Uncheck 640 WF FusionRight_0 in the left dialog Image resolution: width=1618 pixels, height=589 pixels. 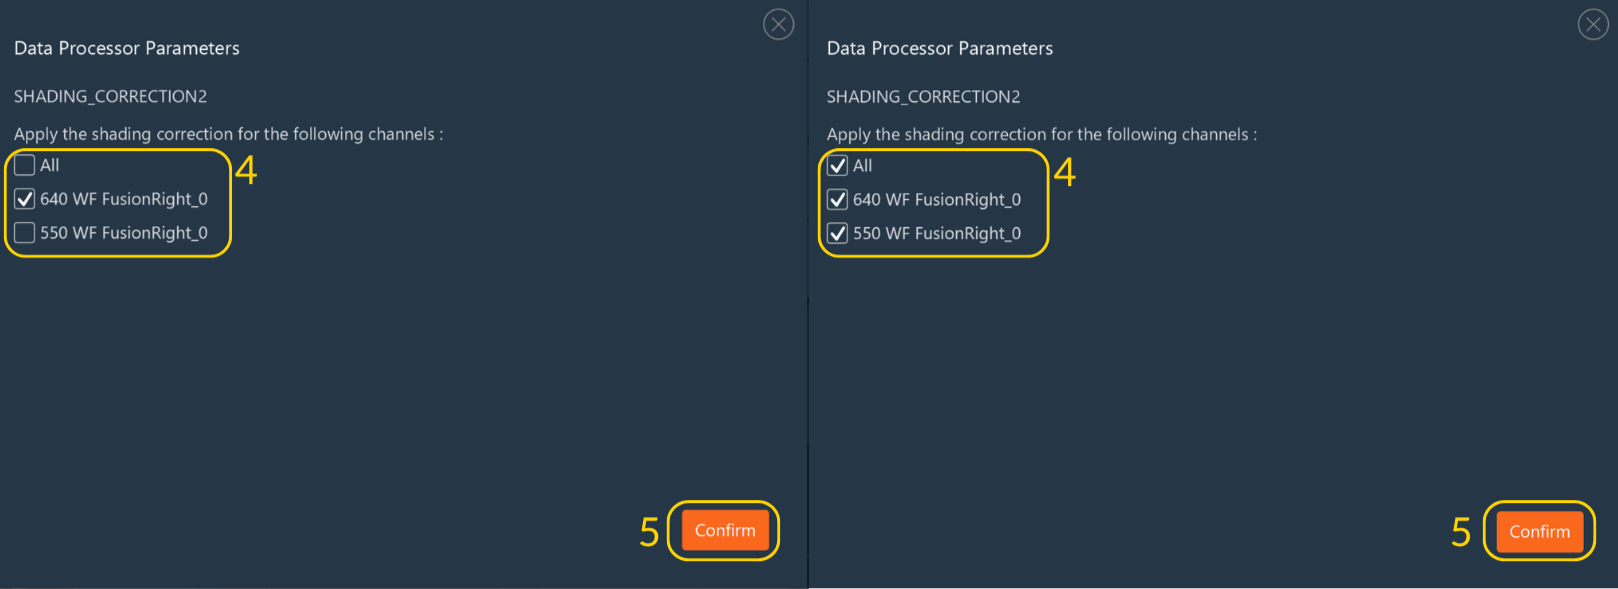[25, 199]
